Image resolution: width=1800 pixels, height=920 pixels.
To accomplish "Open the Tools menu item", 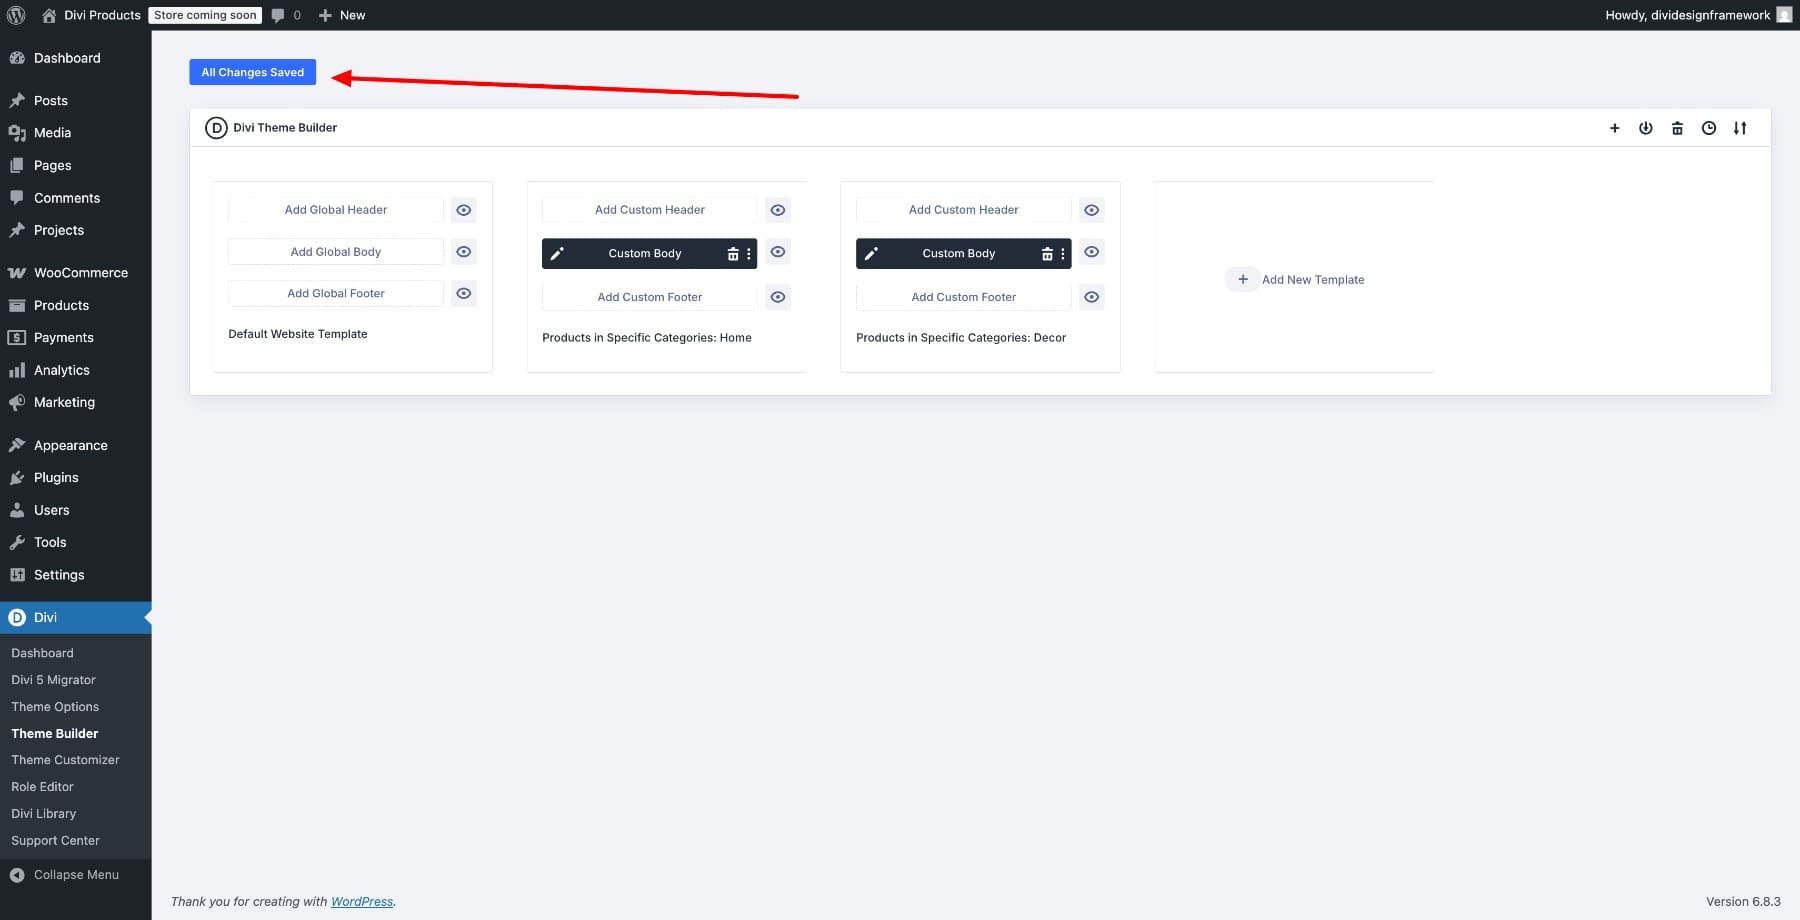I will (50, 543).
